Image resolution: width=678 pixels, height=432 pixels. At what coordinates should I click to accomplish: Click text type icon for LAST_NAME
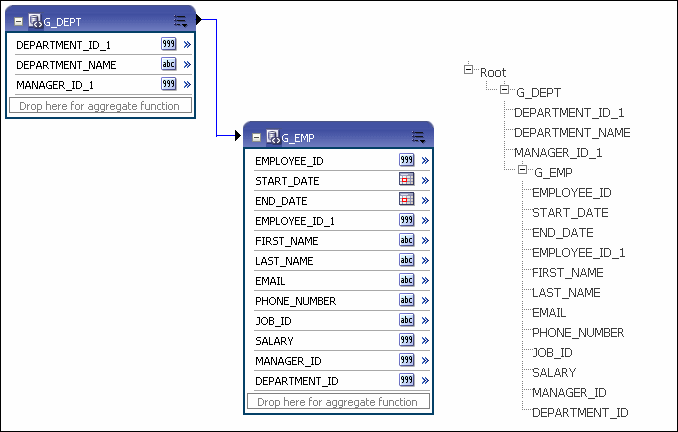click(x=406, y=260)
